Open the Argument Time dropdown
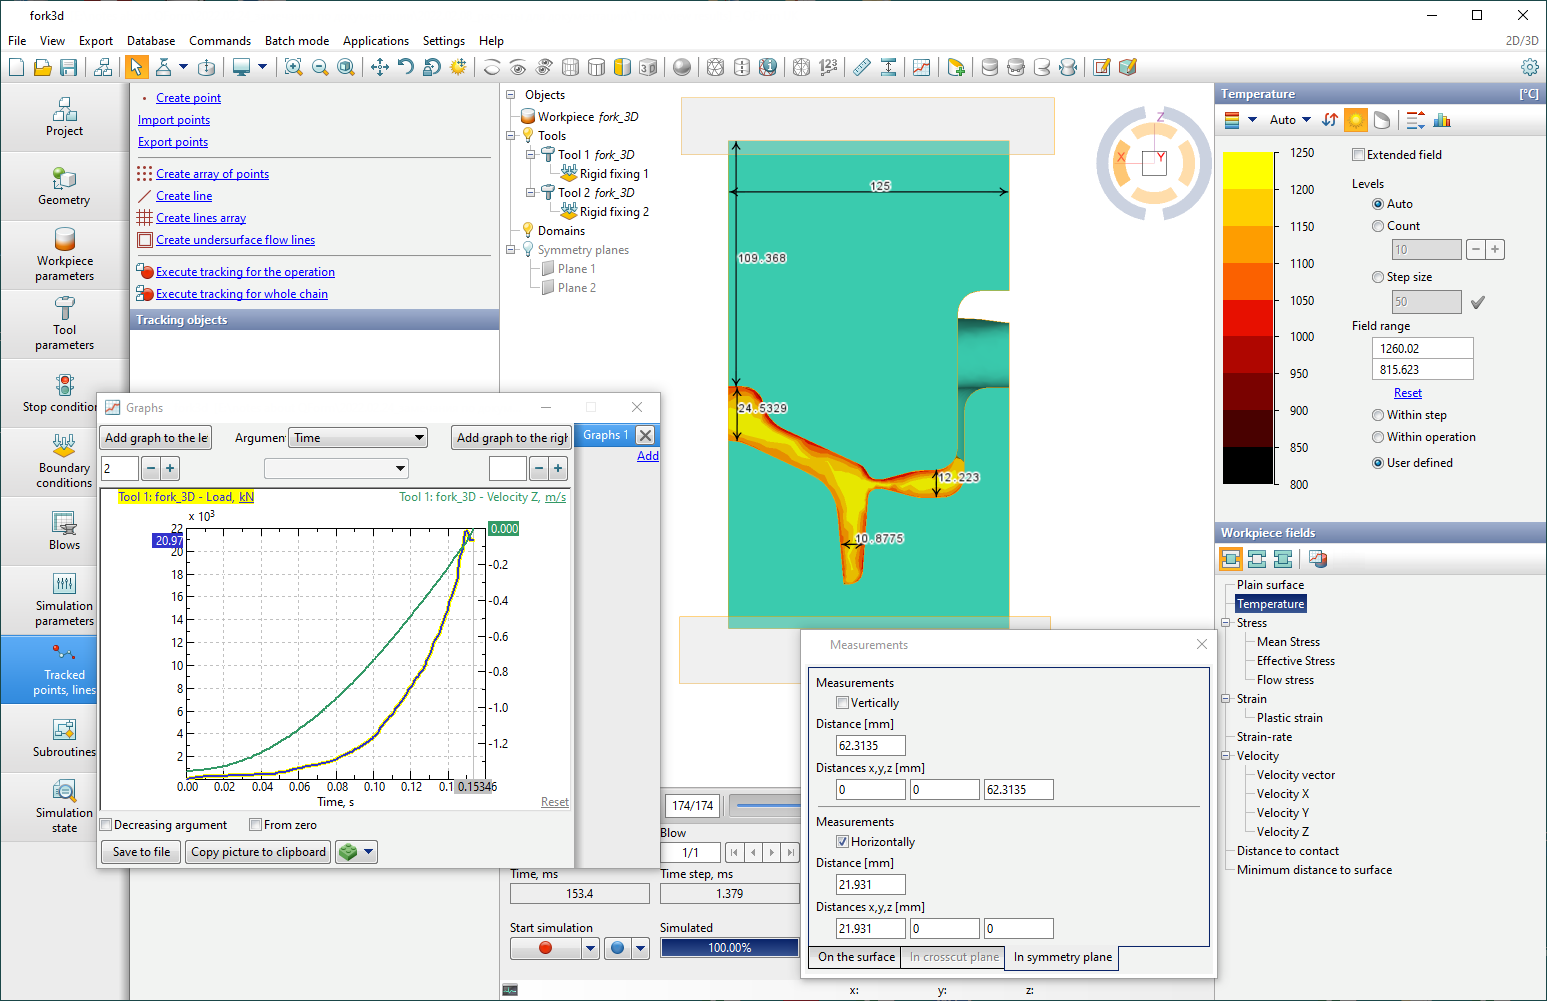The height and width of the screenshot is (1001, 1547). [x=358, y=438]
